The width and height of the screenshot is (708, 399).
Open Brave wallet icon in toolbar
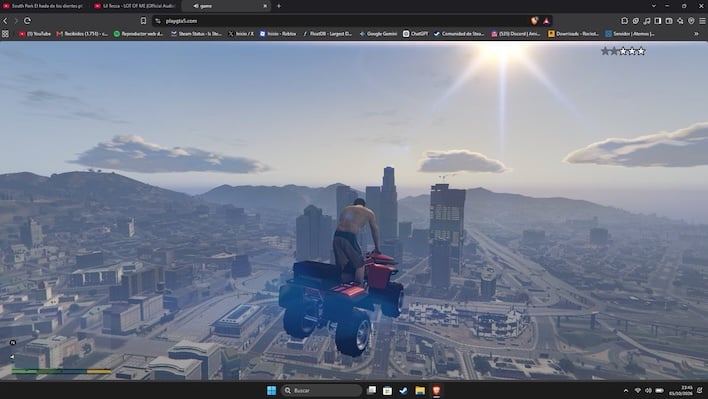click(x=669, y=21)
